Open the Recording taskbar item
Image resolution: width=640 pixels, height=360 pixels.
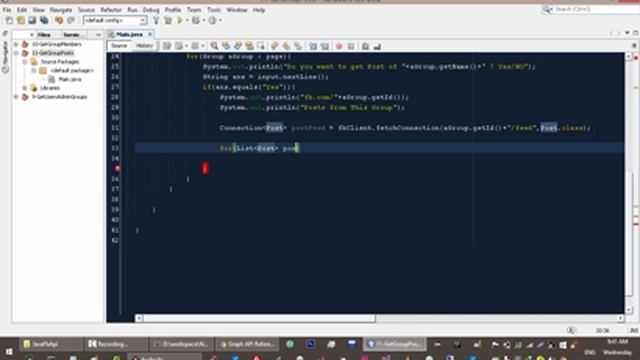[x=115, y=344]
